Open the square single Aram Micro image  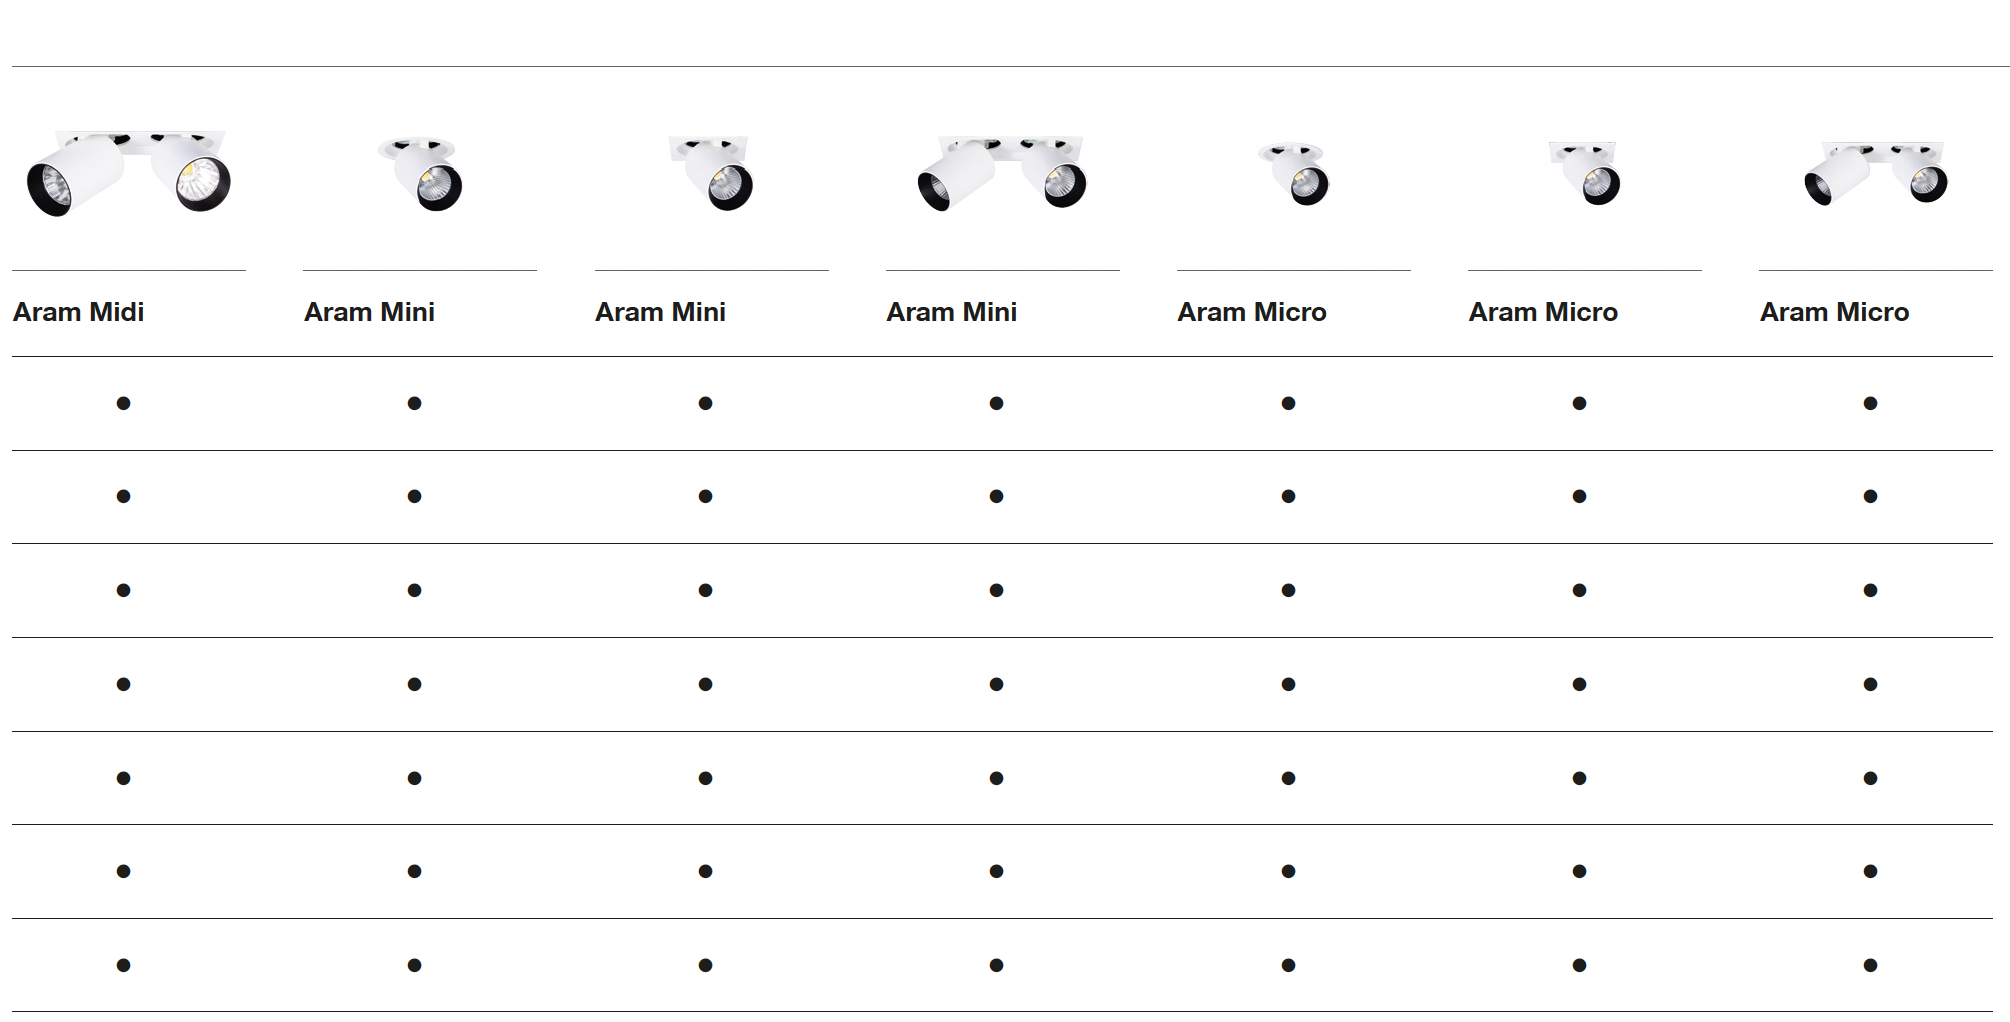point(1584,174)
